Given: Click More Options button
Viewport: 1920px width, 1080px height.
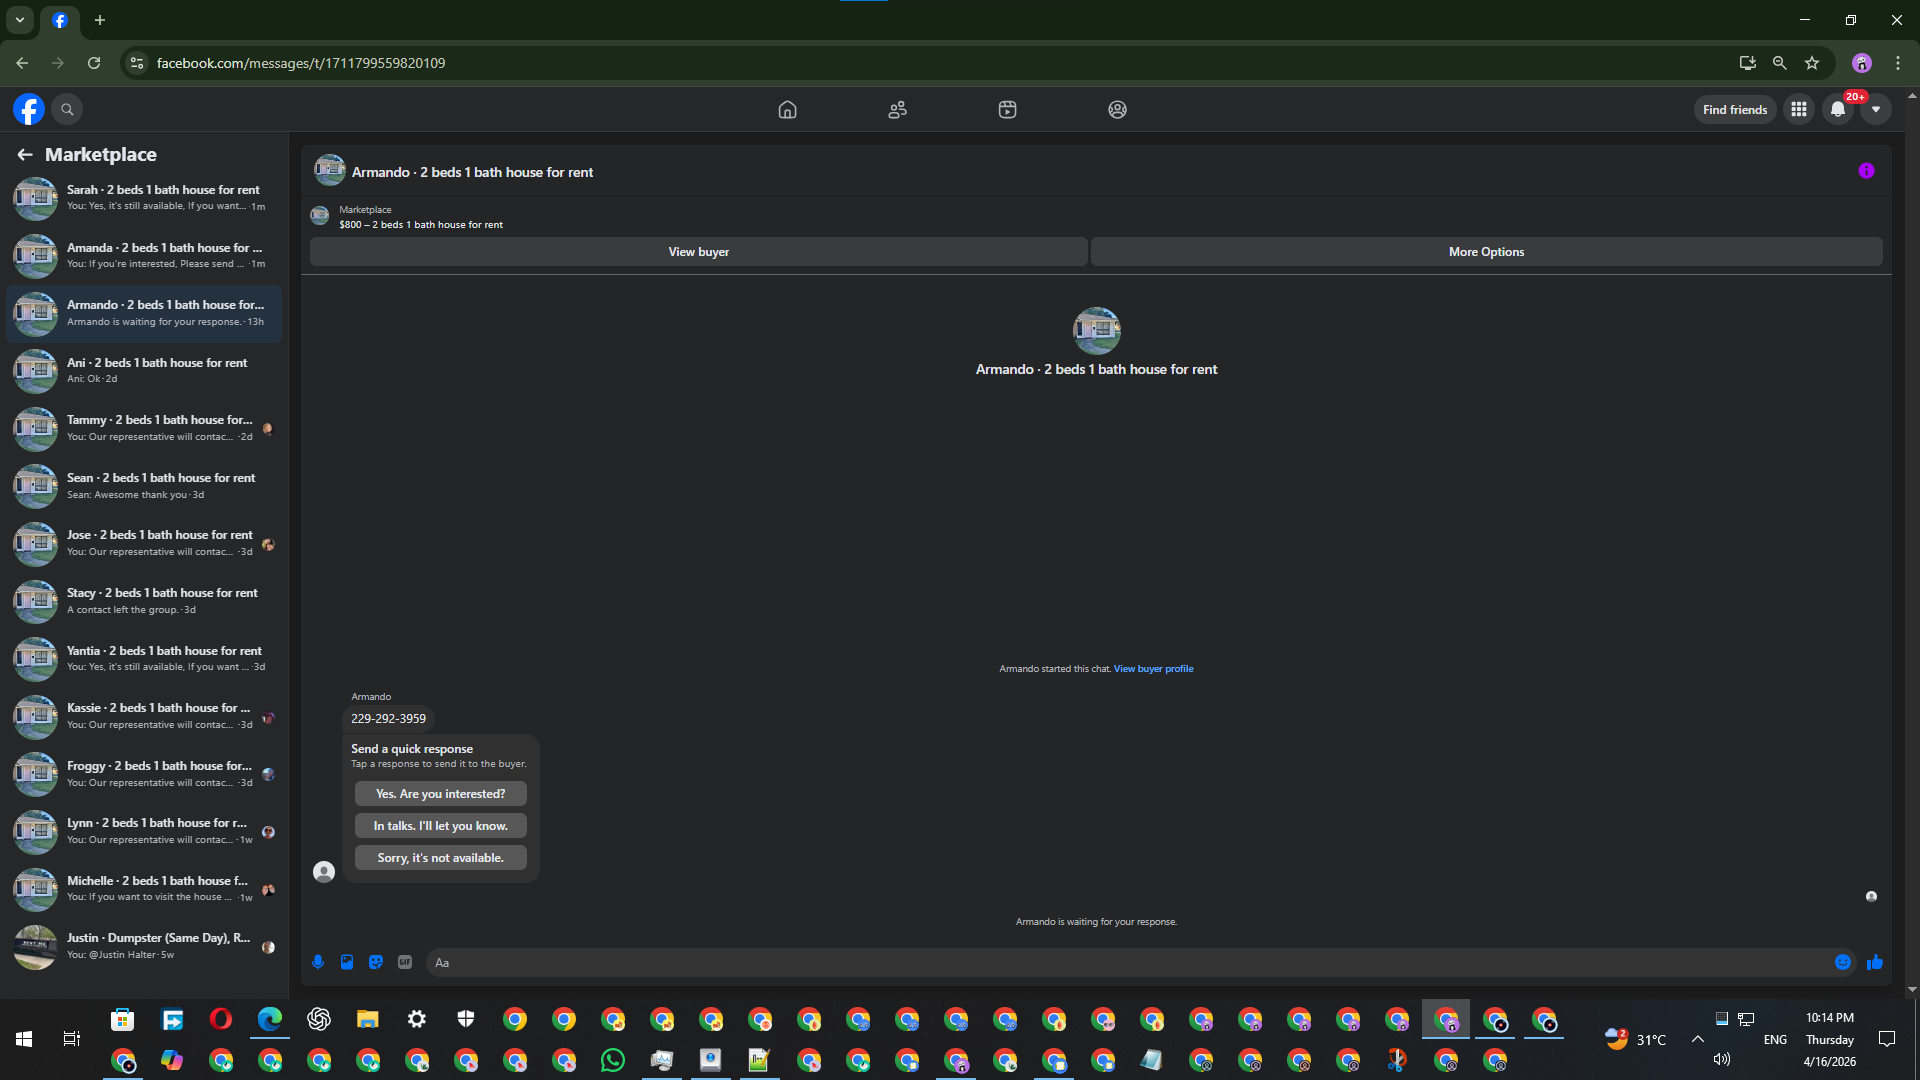Looking at the screenshot, I should [1486, 252].
